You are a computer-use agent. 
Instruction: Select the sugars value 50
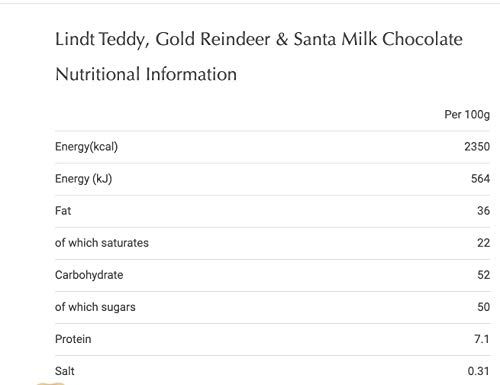coord(483,307)
